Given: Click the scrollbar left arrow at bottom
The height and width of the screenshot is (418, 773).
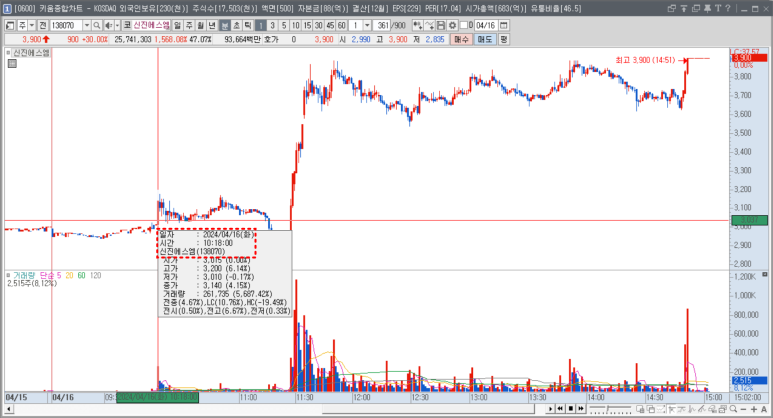Looking at the screenshot, I should point(9,409).
